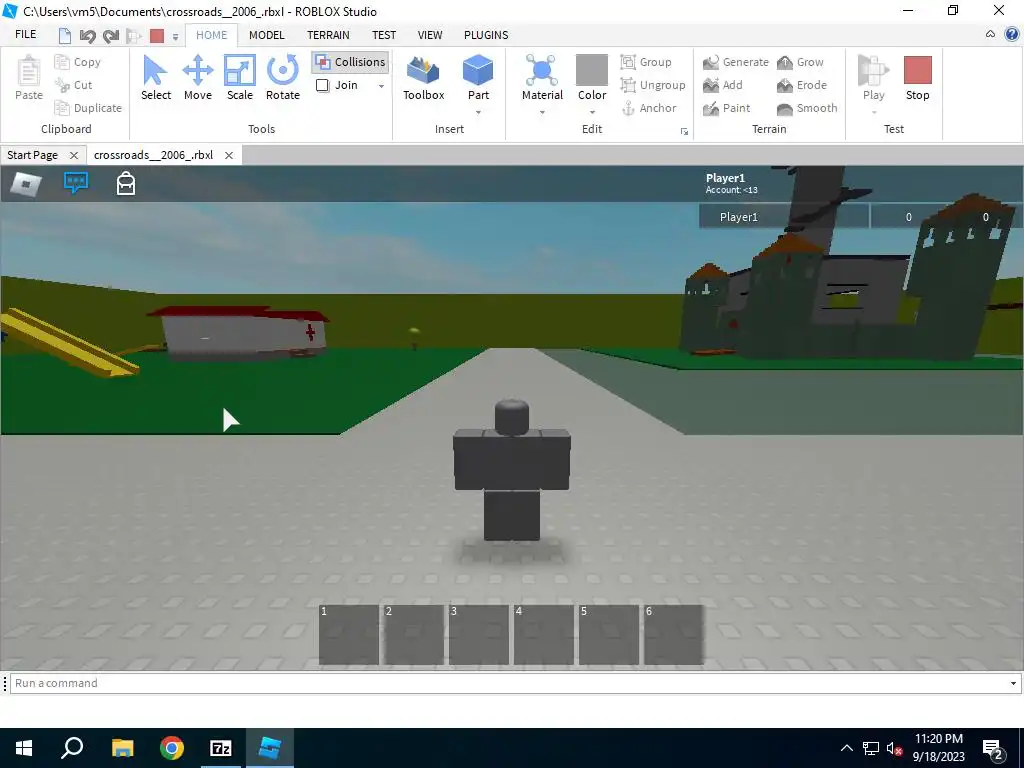The width and height of the screenshot is (1024, 768).
Task: Expand the Part dropdown arrow
Action: click(x=478, y=112)
